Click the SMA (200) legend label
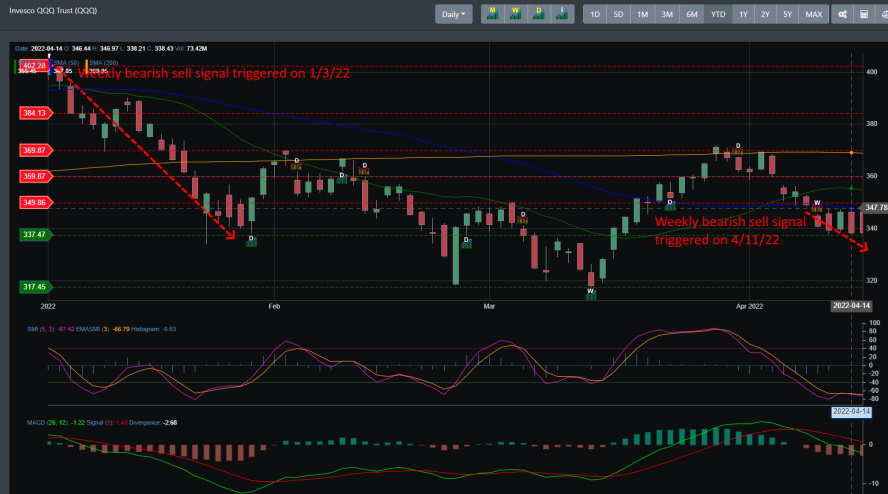Image resolution: width=888 pixels, height=494 pixels. (x=104, y=63)
